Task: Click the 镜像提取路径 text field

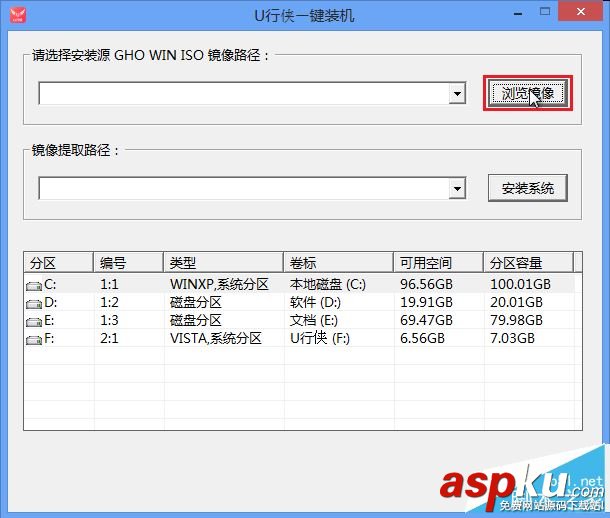Action: tap(244, 189)
